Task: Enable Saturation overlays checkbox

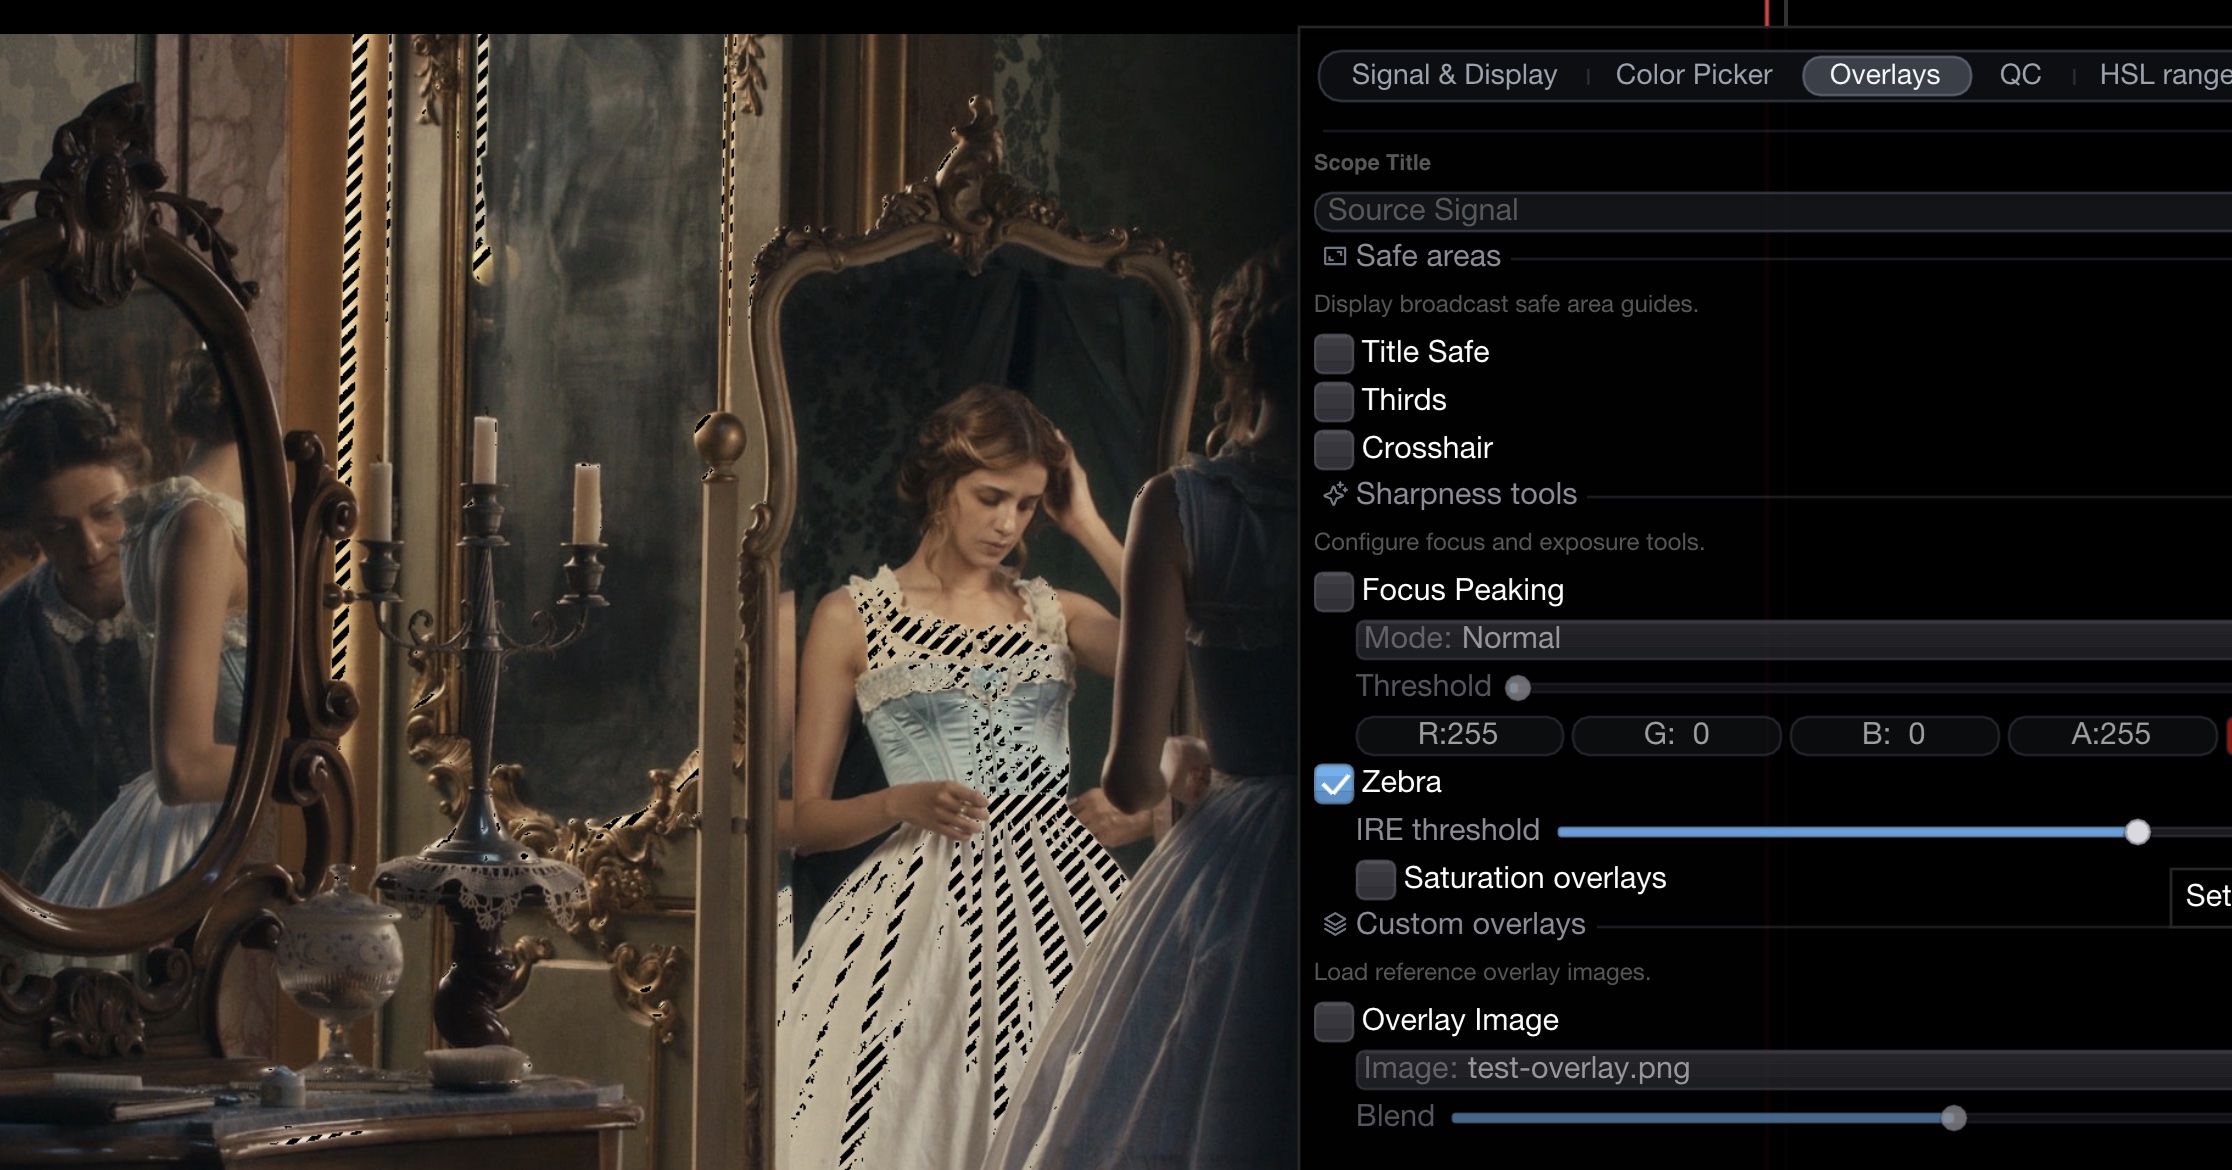Action: pos(1375,879)
